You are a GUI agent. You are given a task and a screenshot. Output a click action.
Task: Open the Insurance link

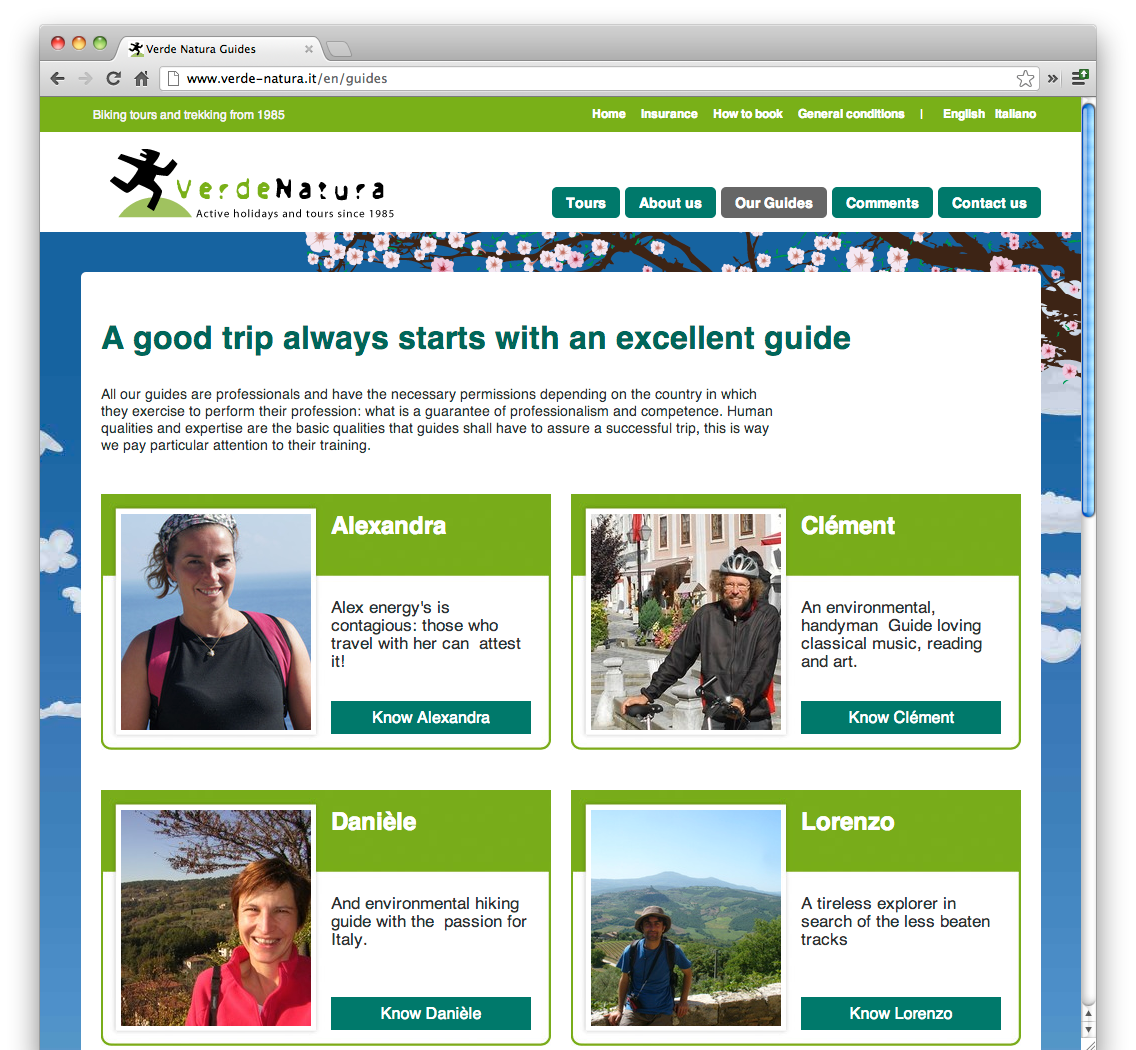coord(669,114)
